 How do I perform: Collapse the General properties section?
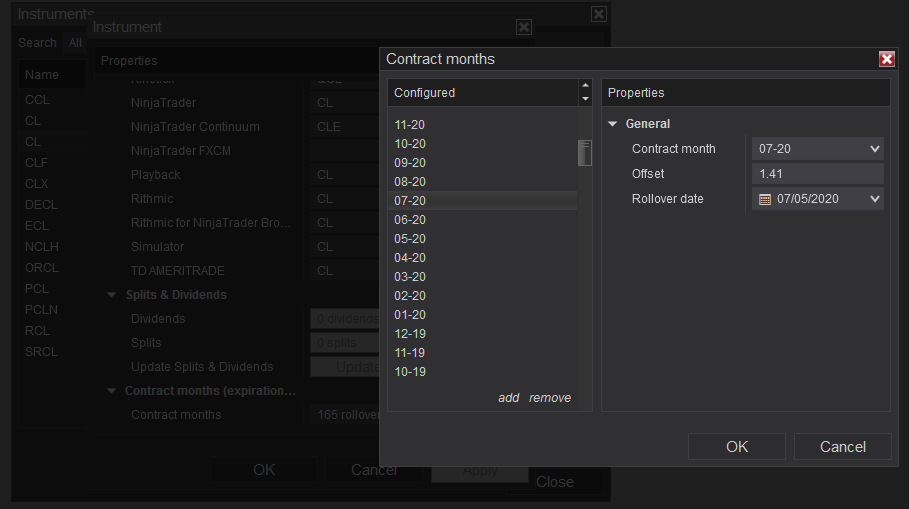click(612, 123)
